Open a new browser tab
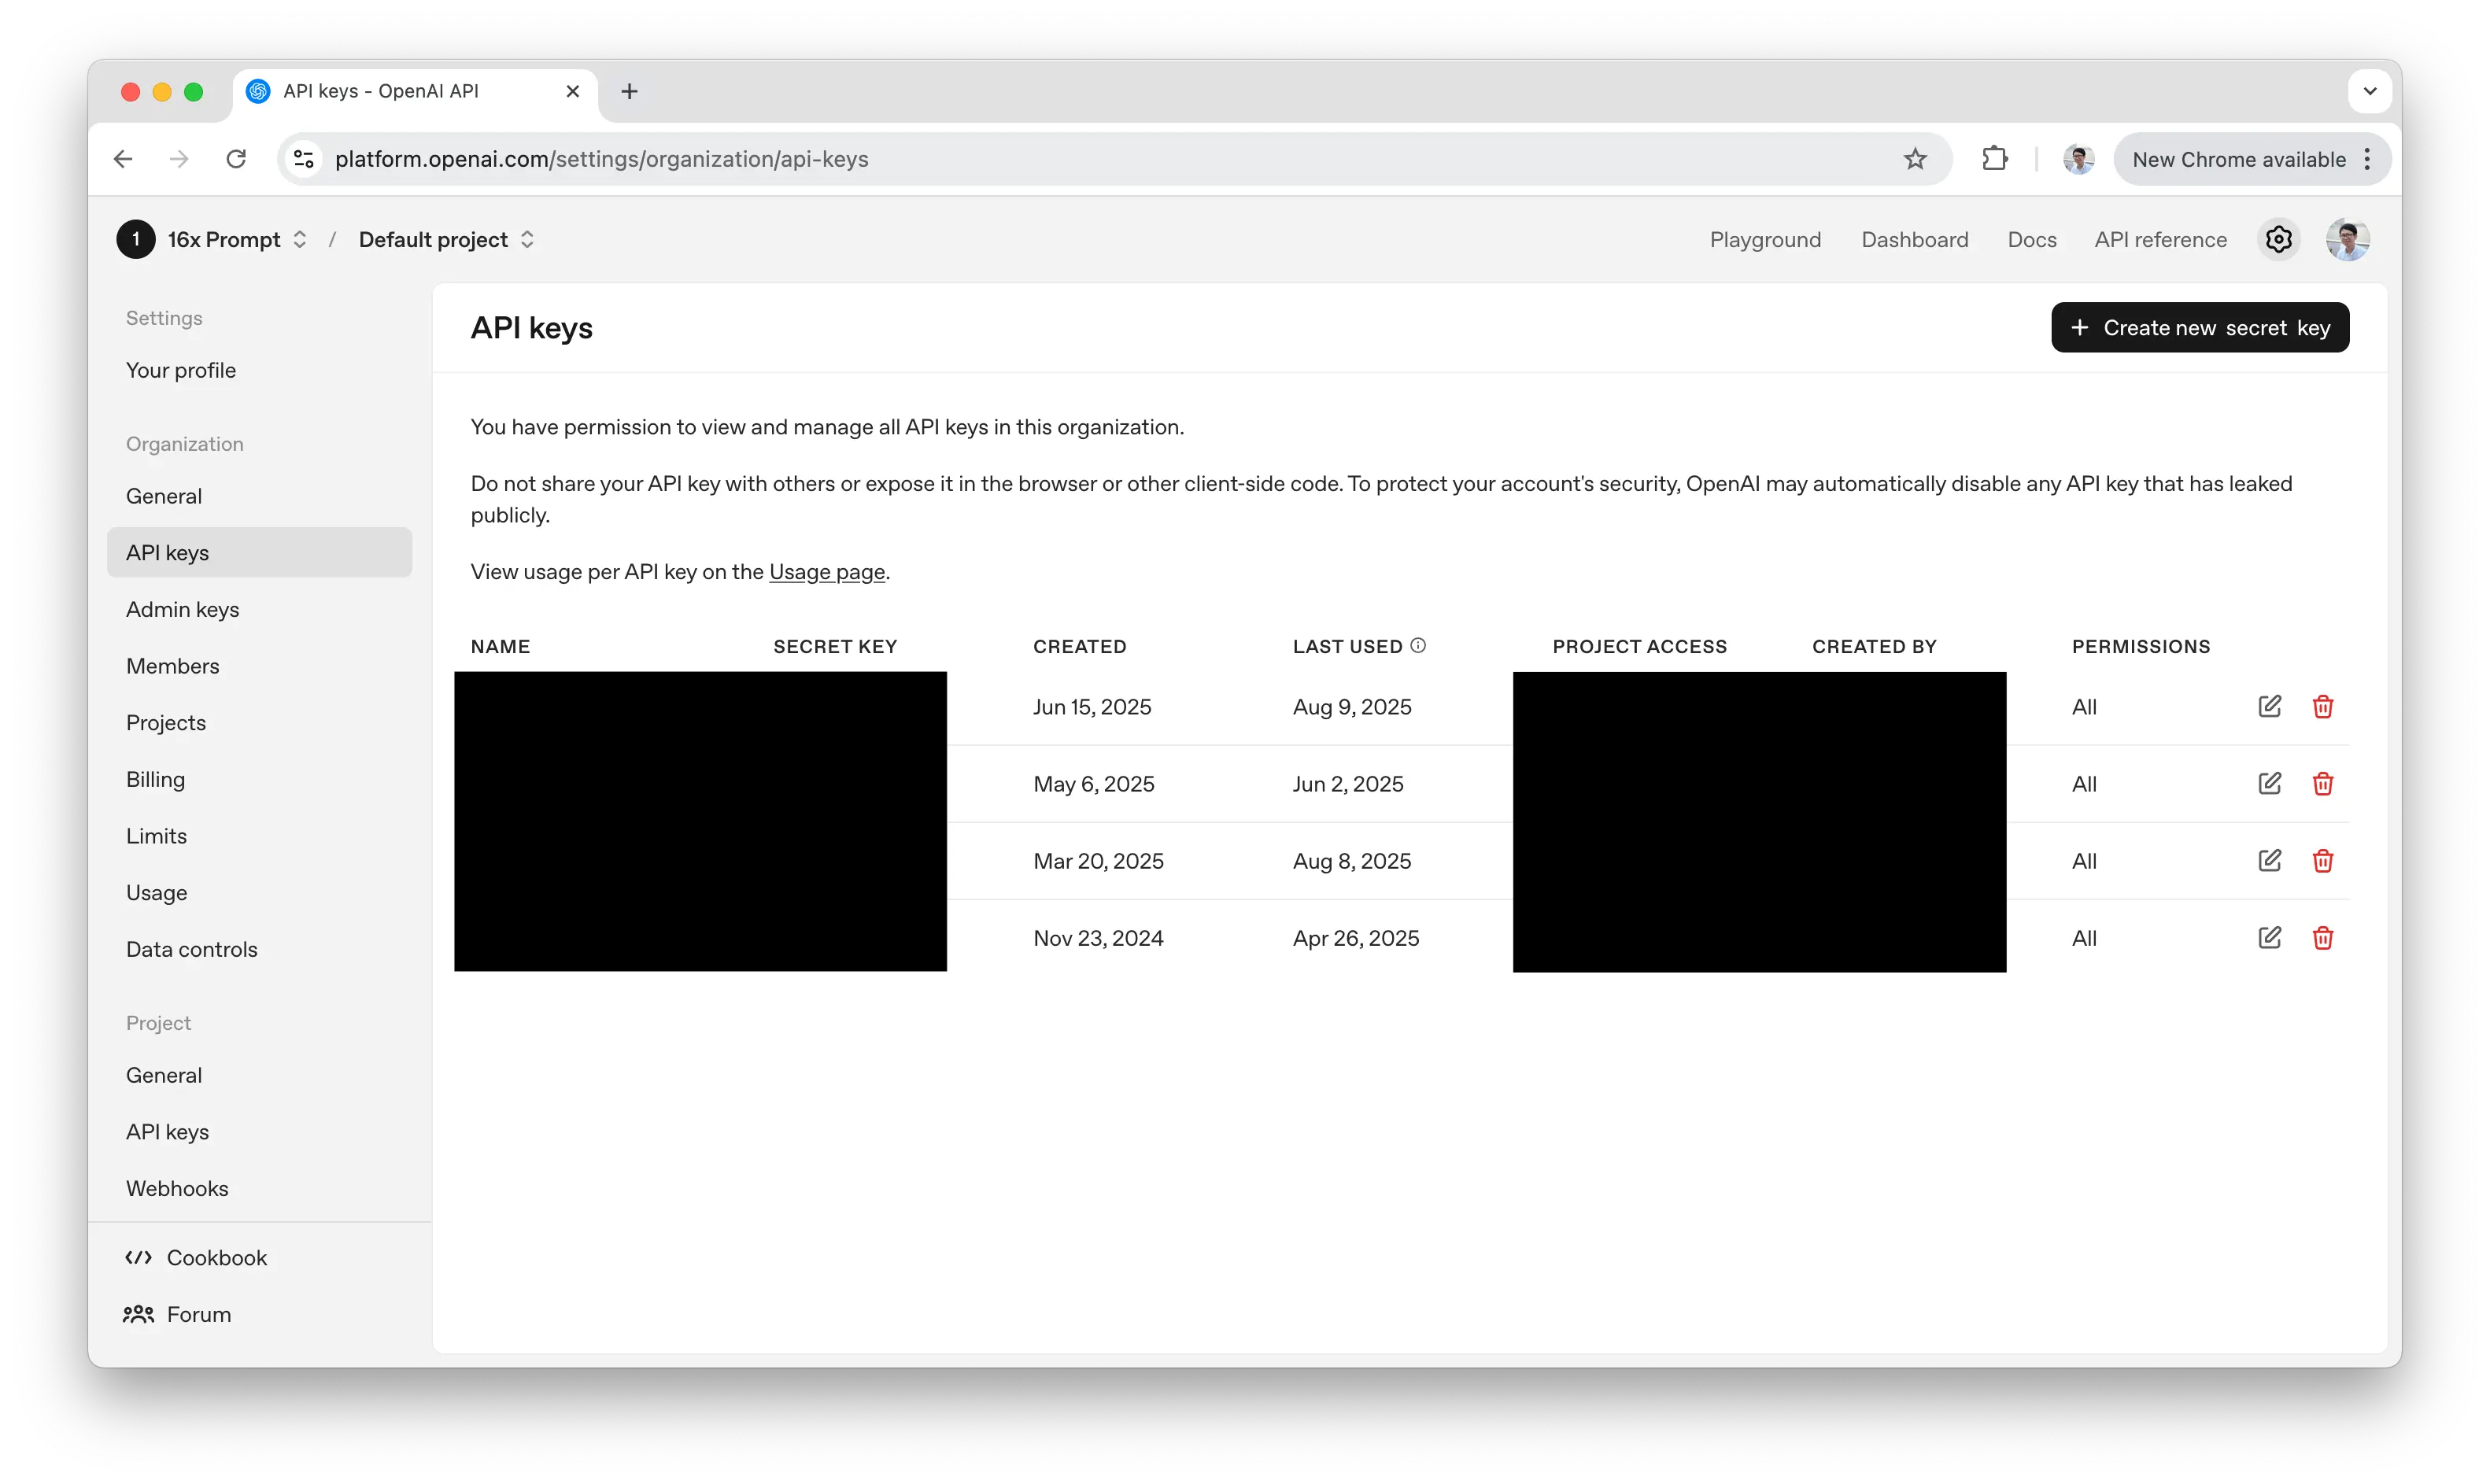This screenshot has width=2490, height=1484. pyautogui.click(x=629, y=92)
